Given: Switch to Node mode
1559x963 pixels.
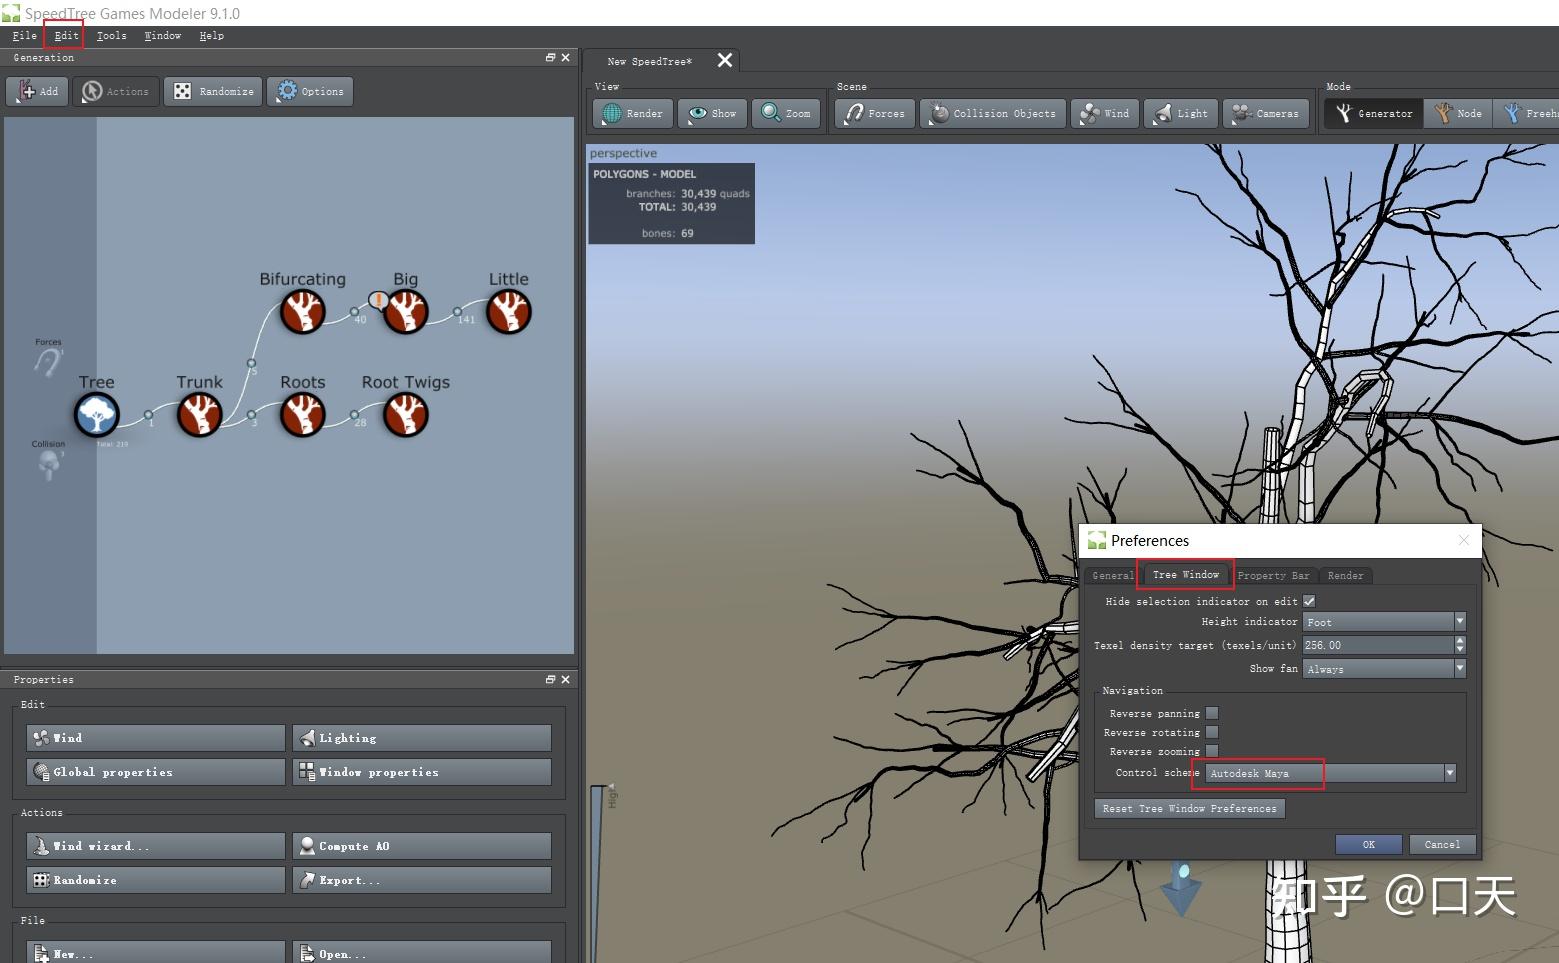Looking at the screenshot, I should 1457,114.
